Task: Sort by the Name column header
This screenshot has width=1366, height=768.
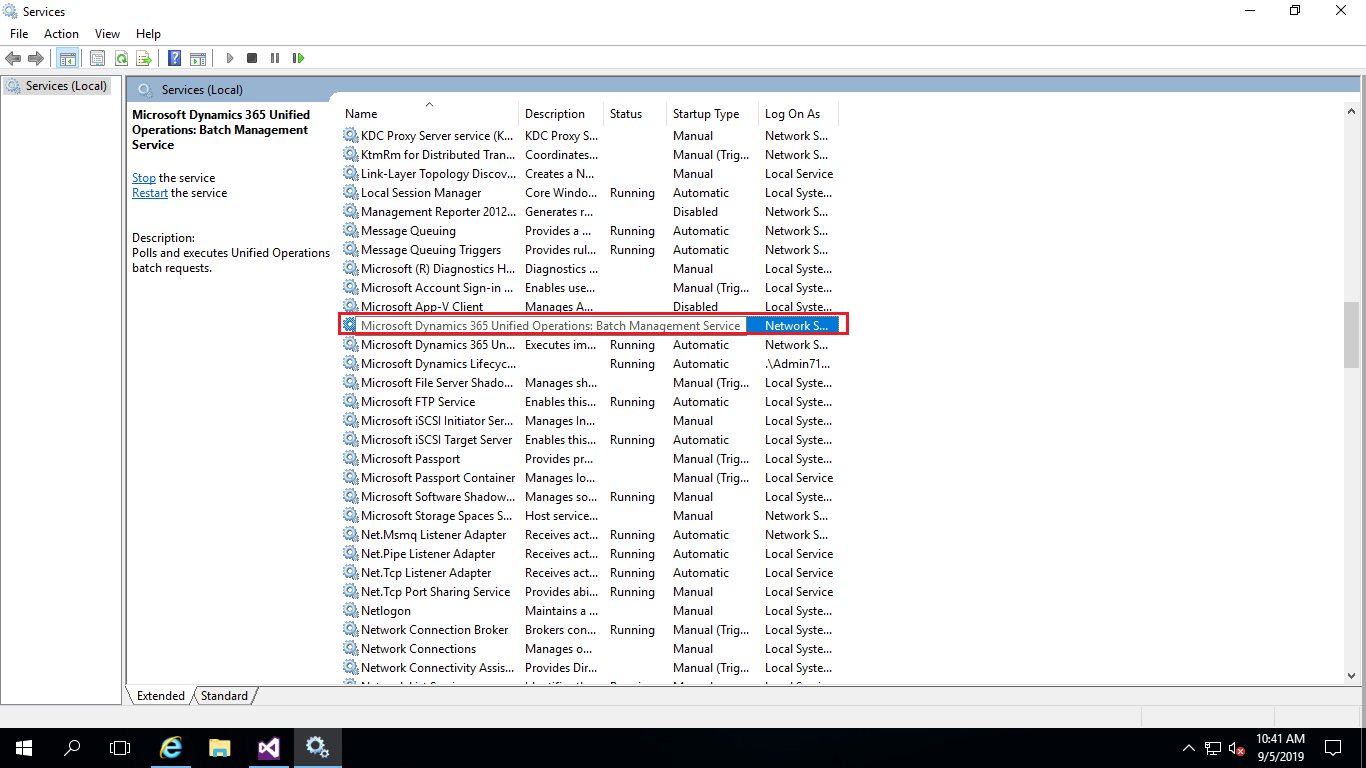Action: 430,114
